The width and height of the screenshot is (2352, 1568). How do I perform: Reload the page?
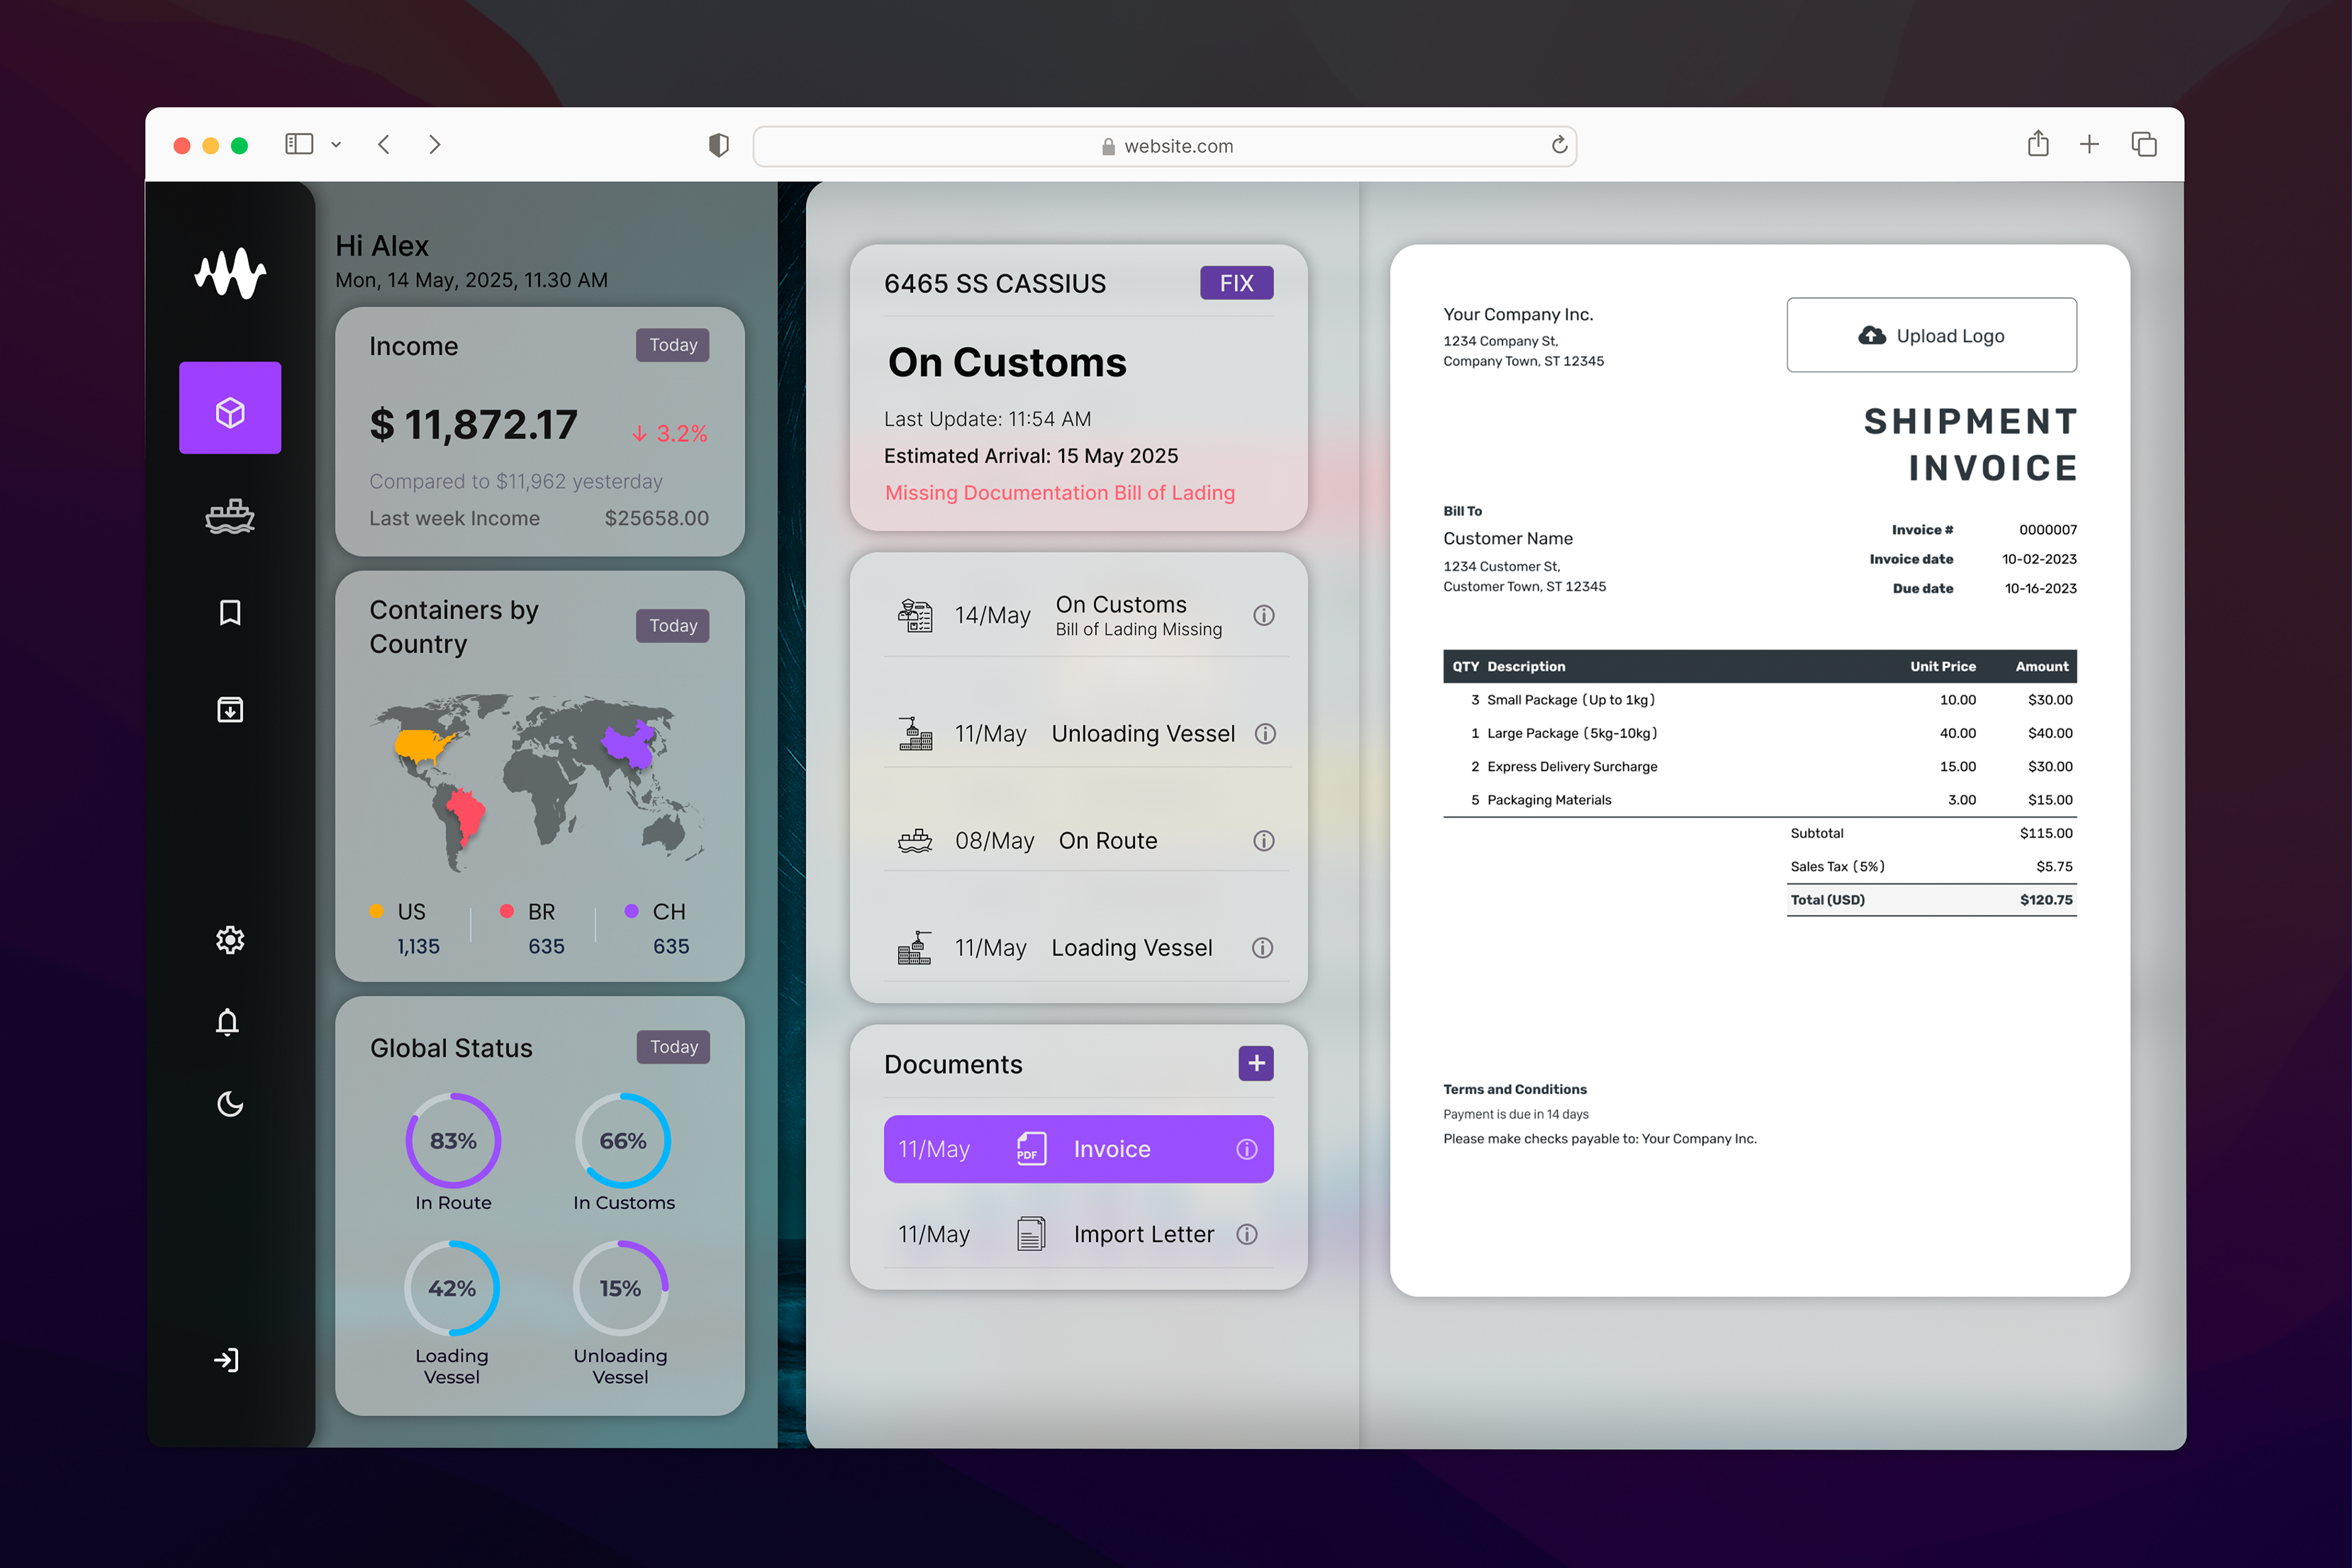tap(1559, 145)
